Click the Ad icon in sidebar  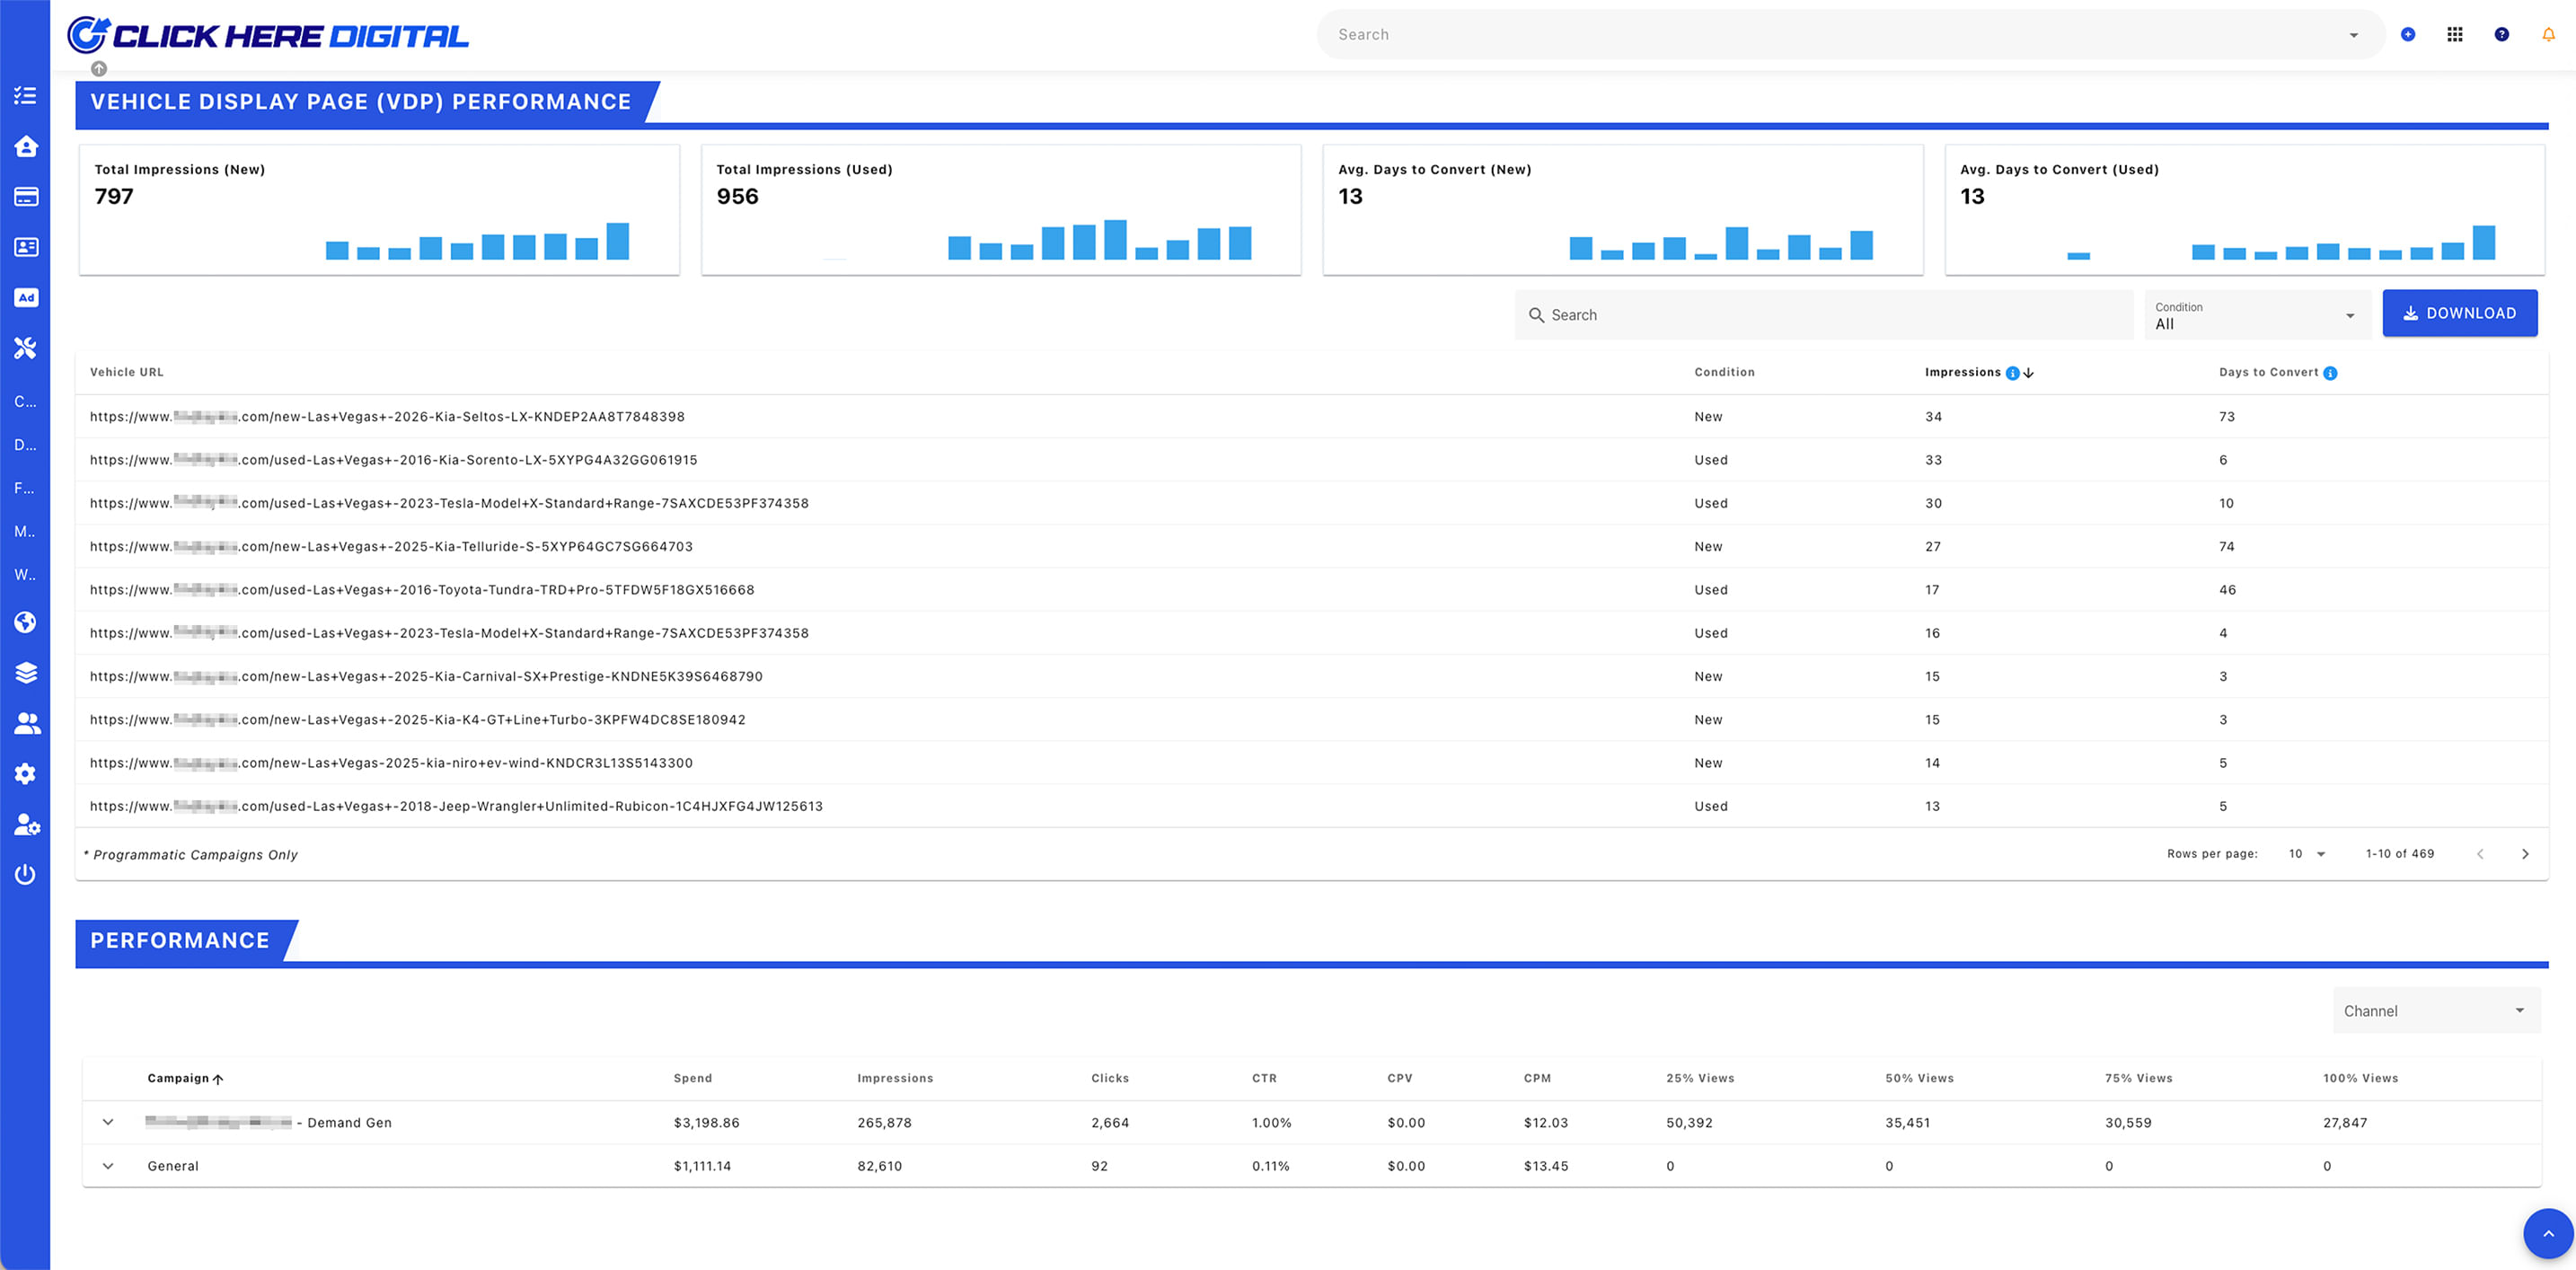pos(26,298)
